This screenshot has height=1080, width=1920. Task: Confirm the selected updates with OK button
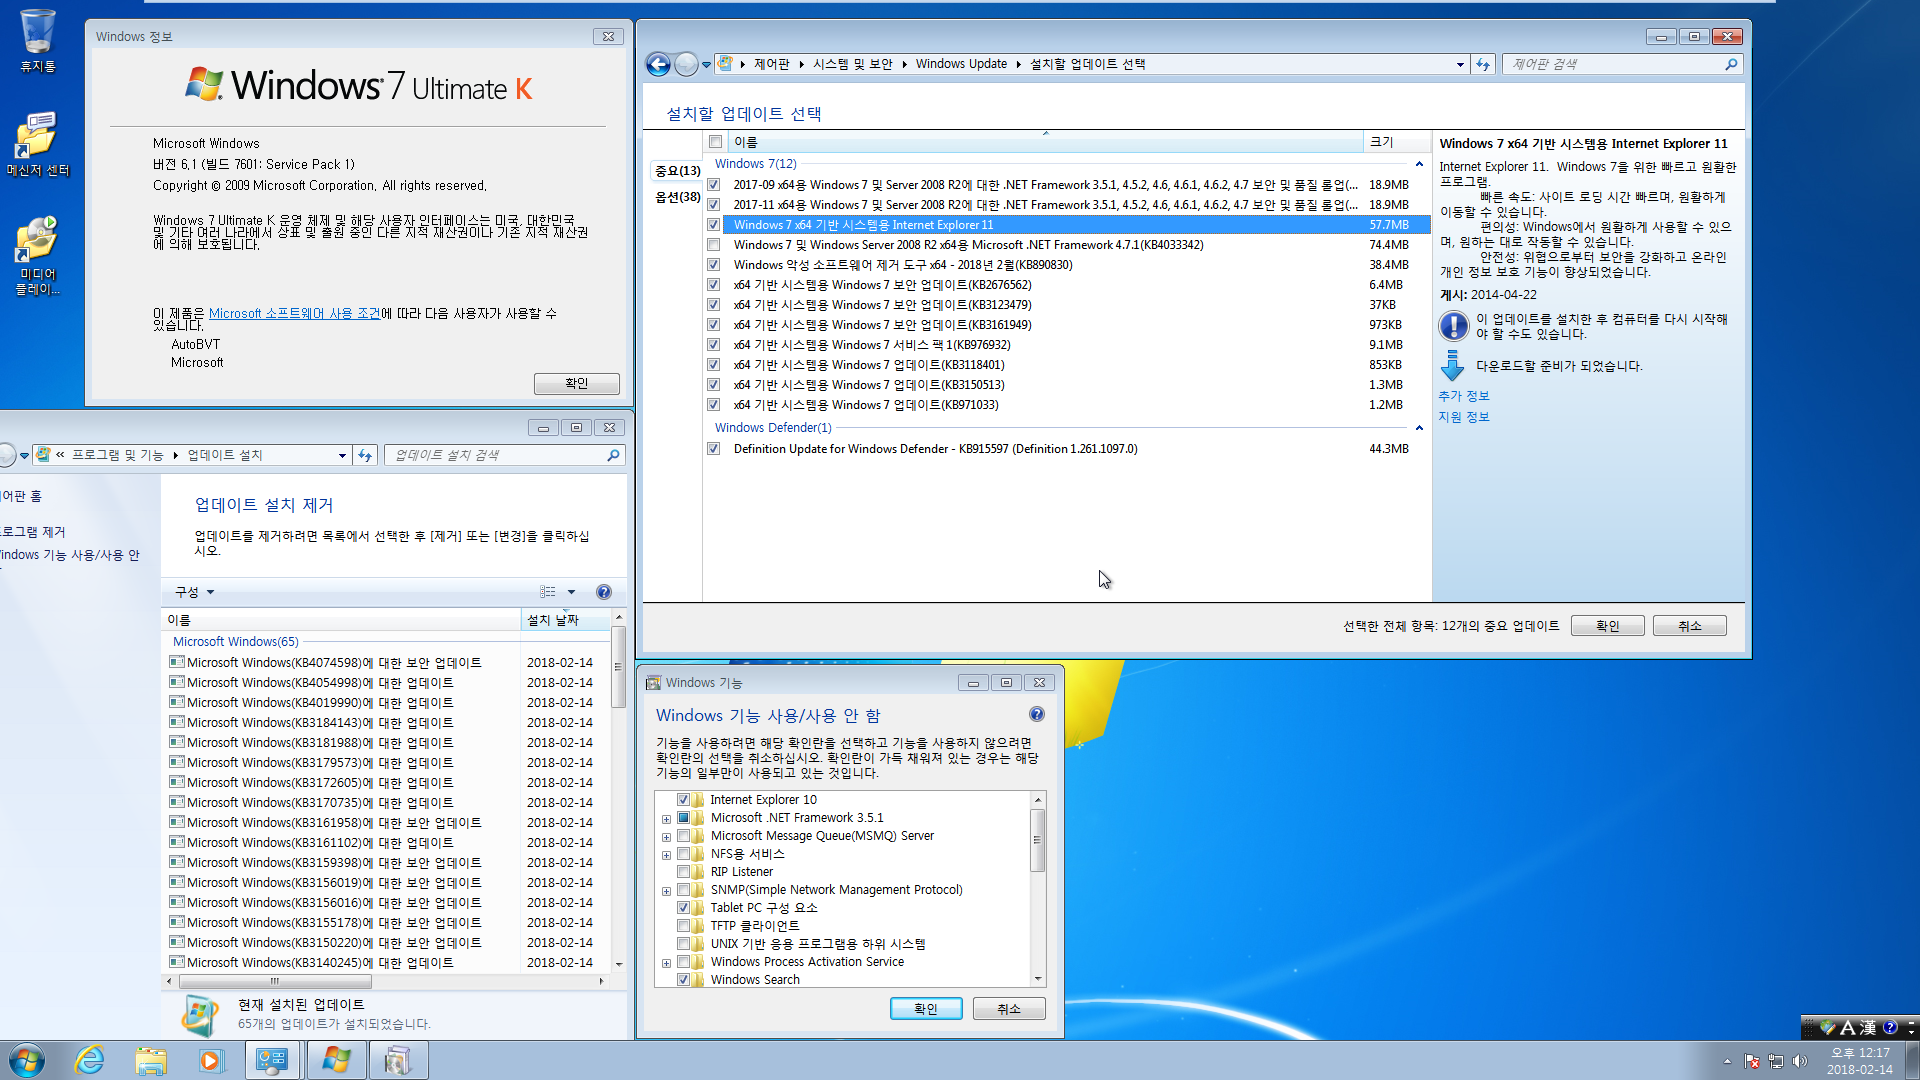click(1607, 626)
